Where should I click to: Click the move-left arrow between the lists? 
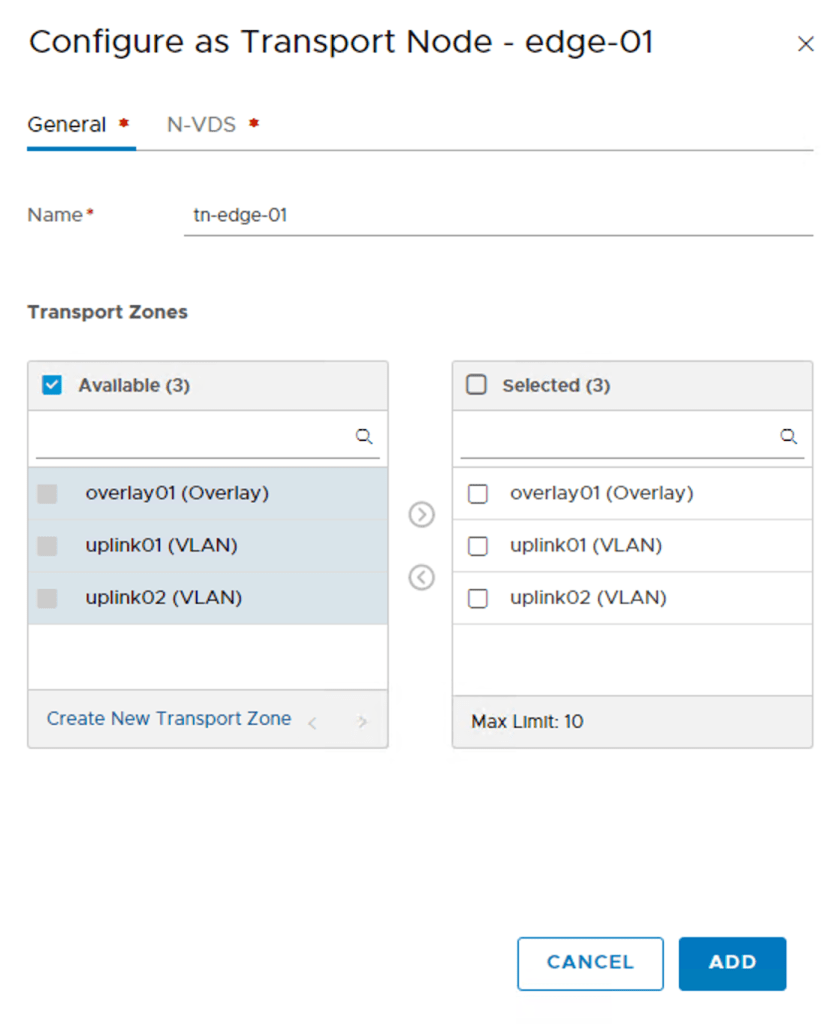point(422,578)
